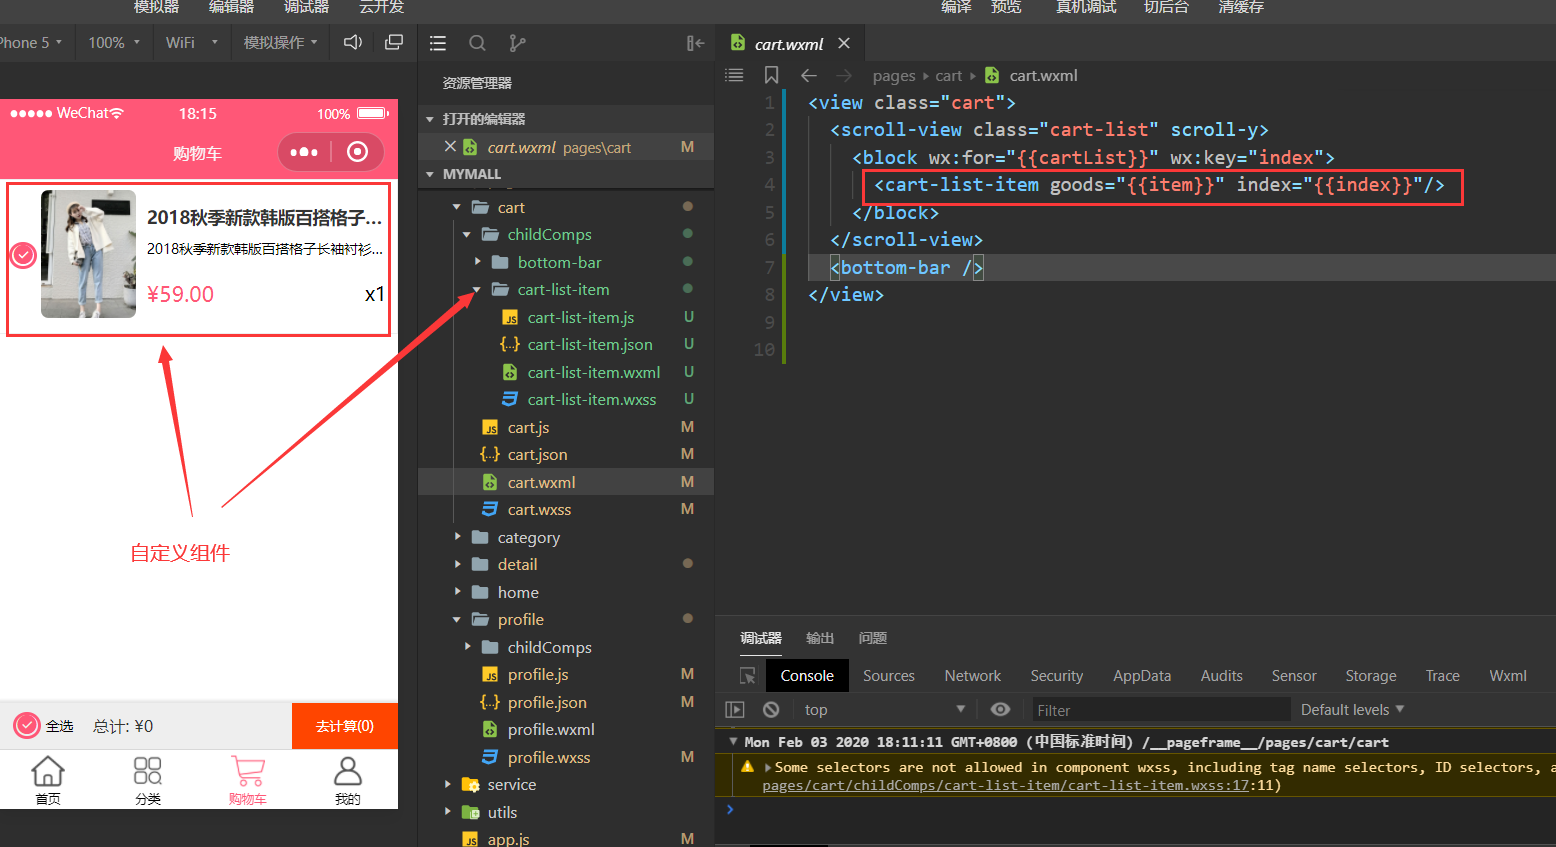Image resolution: width=1556 pixels, height=847 pixels.
Task: Click the 去计算(0) checkout button
Action: click(345, 726)
